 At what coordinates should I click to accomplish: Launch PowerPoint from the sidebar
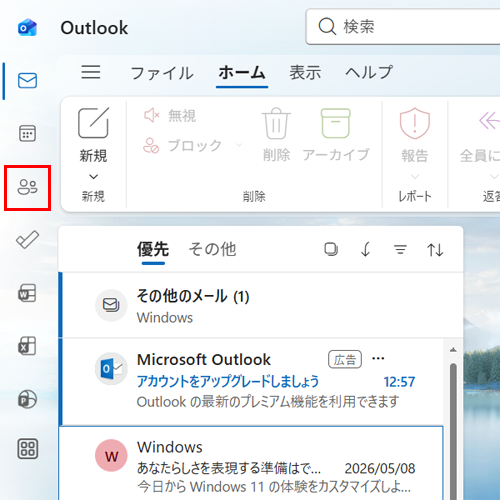click(x=27, y=399)
